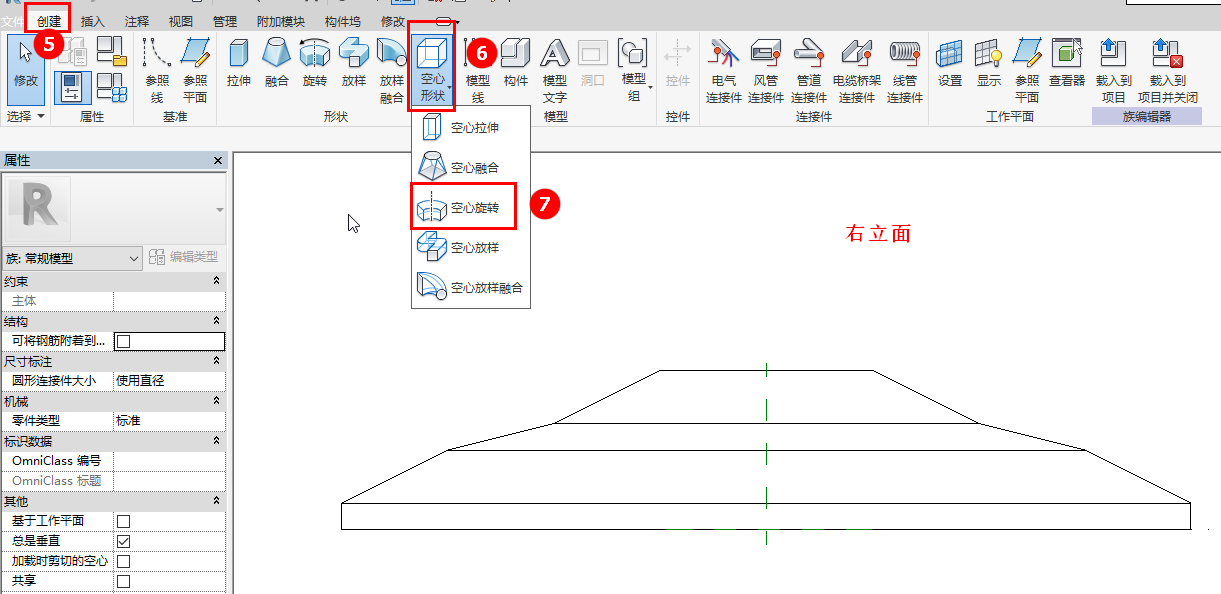Collapse the 标识数据 properties section
Image resolution: width=1221 pixels, height=594 pixels.
[x=217, y=441]
